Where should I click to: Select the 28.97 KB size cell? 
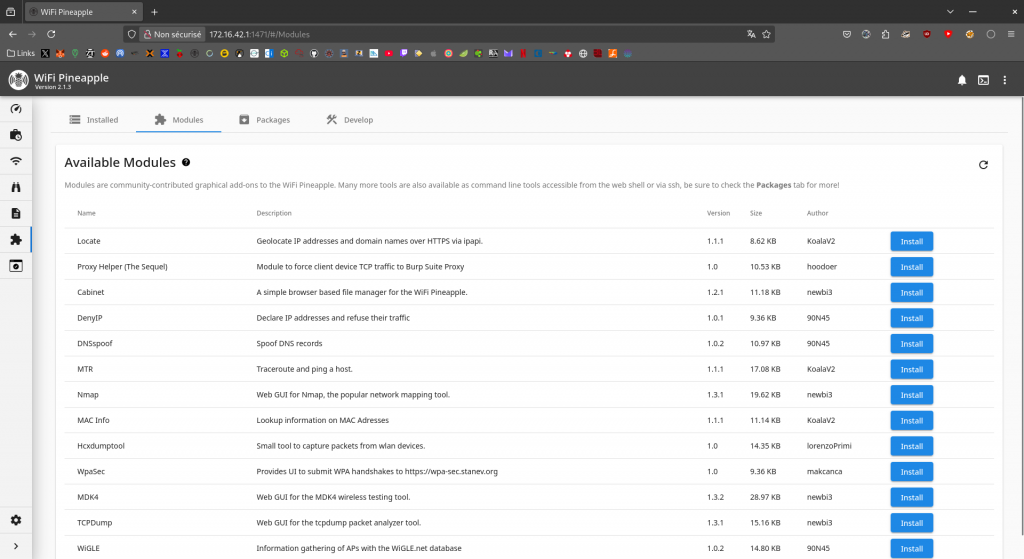click(765, 498)
